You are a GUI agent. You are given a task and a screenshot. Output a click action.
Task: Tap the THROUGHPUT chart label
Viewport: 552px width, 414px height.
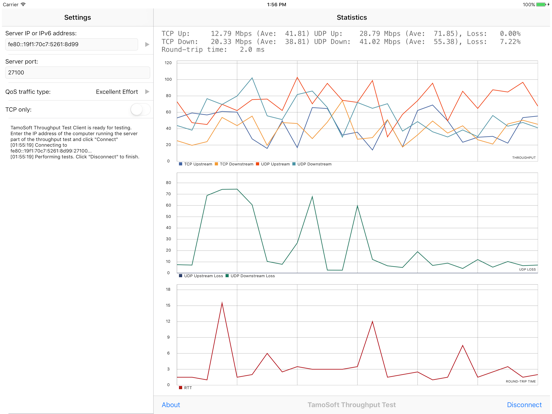524,158
